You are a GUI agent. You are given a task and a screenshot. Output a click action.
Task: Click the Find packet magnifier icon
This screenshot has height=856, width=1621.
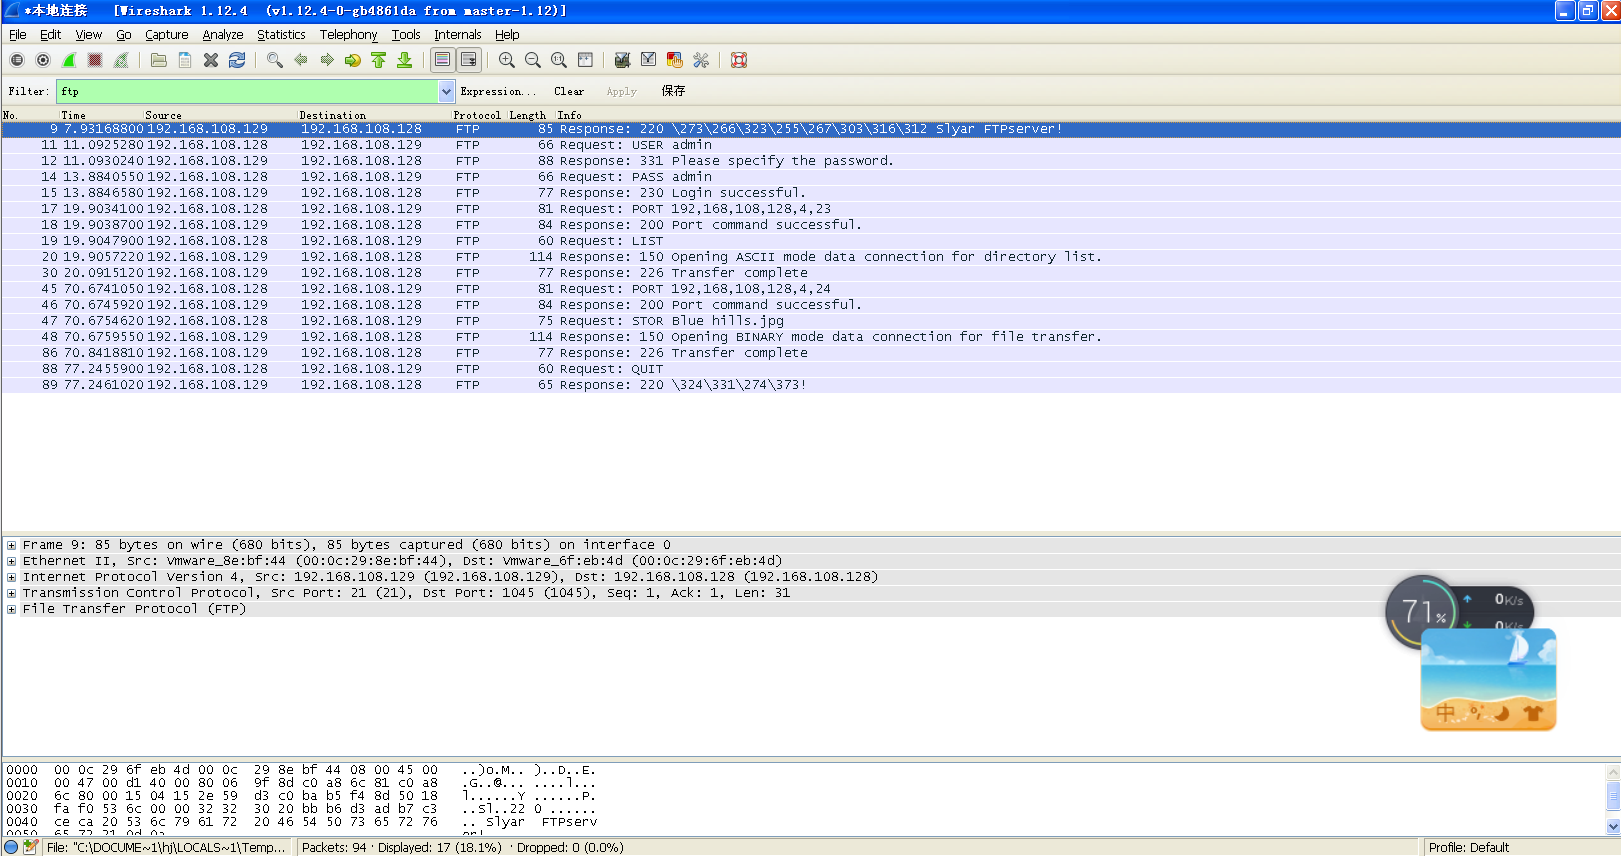[275, 60]
